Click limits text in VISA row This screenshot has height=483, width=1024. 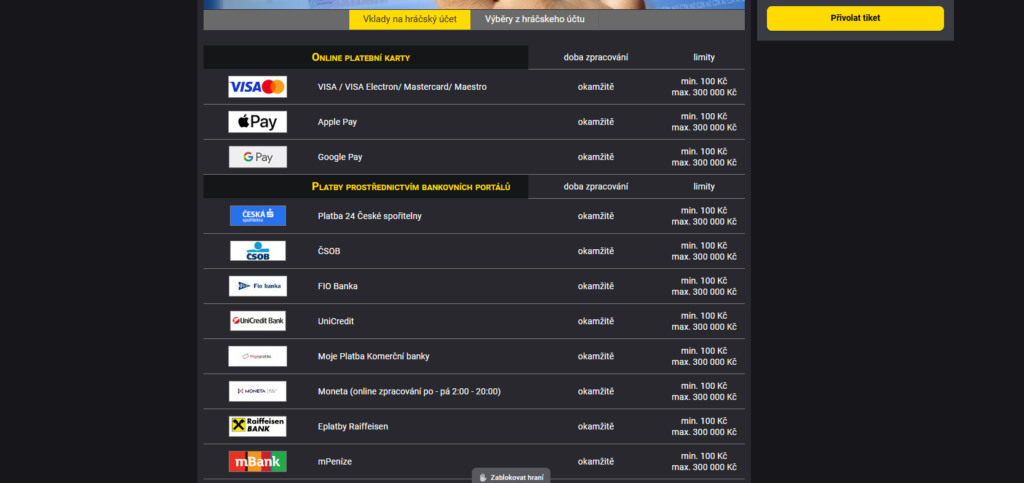[704, 87]
